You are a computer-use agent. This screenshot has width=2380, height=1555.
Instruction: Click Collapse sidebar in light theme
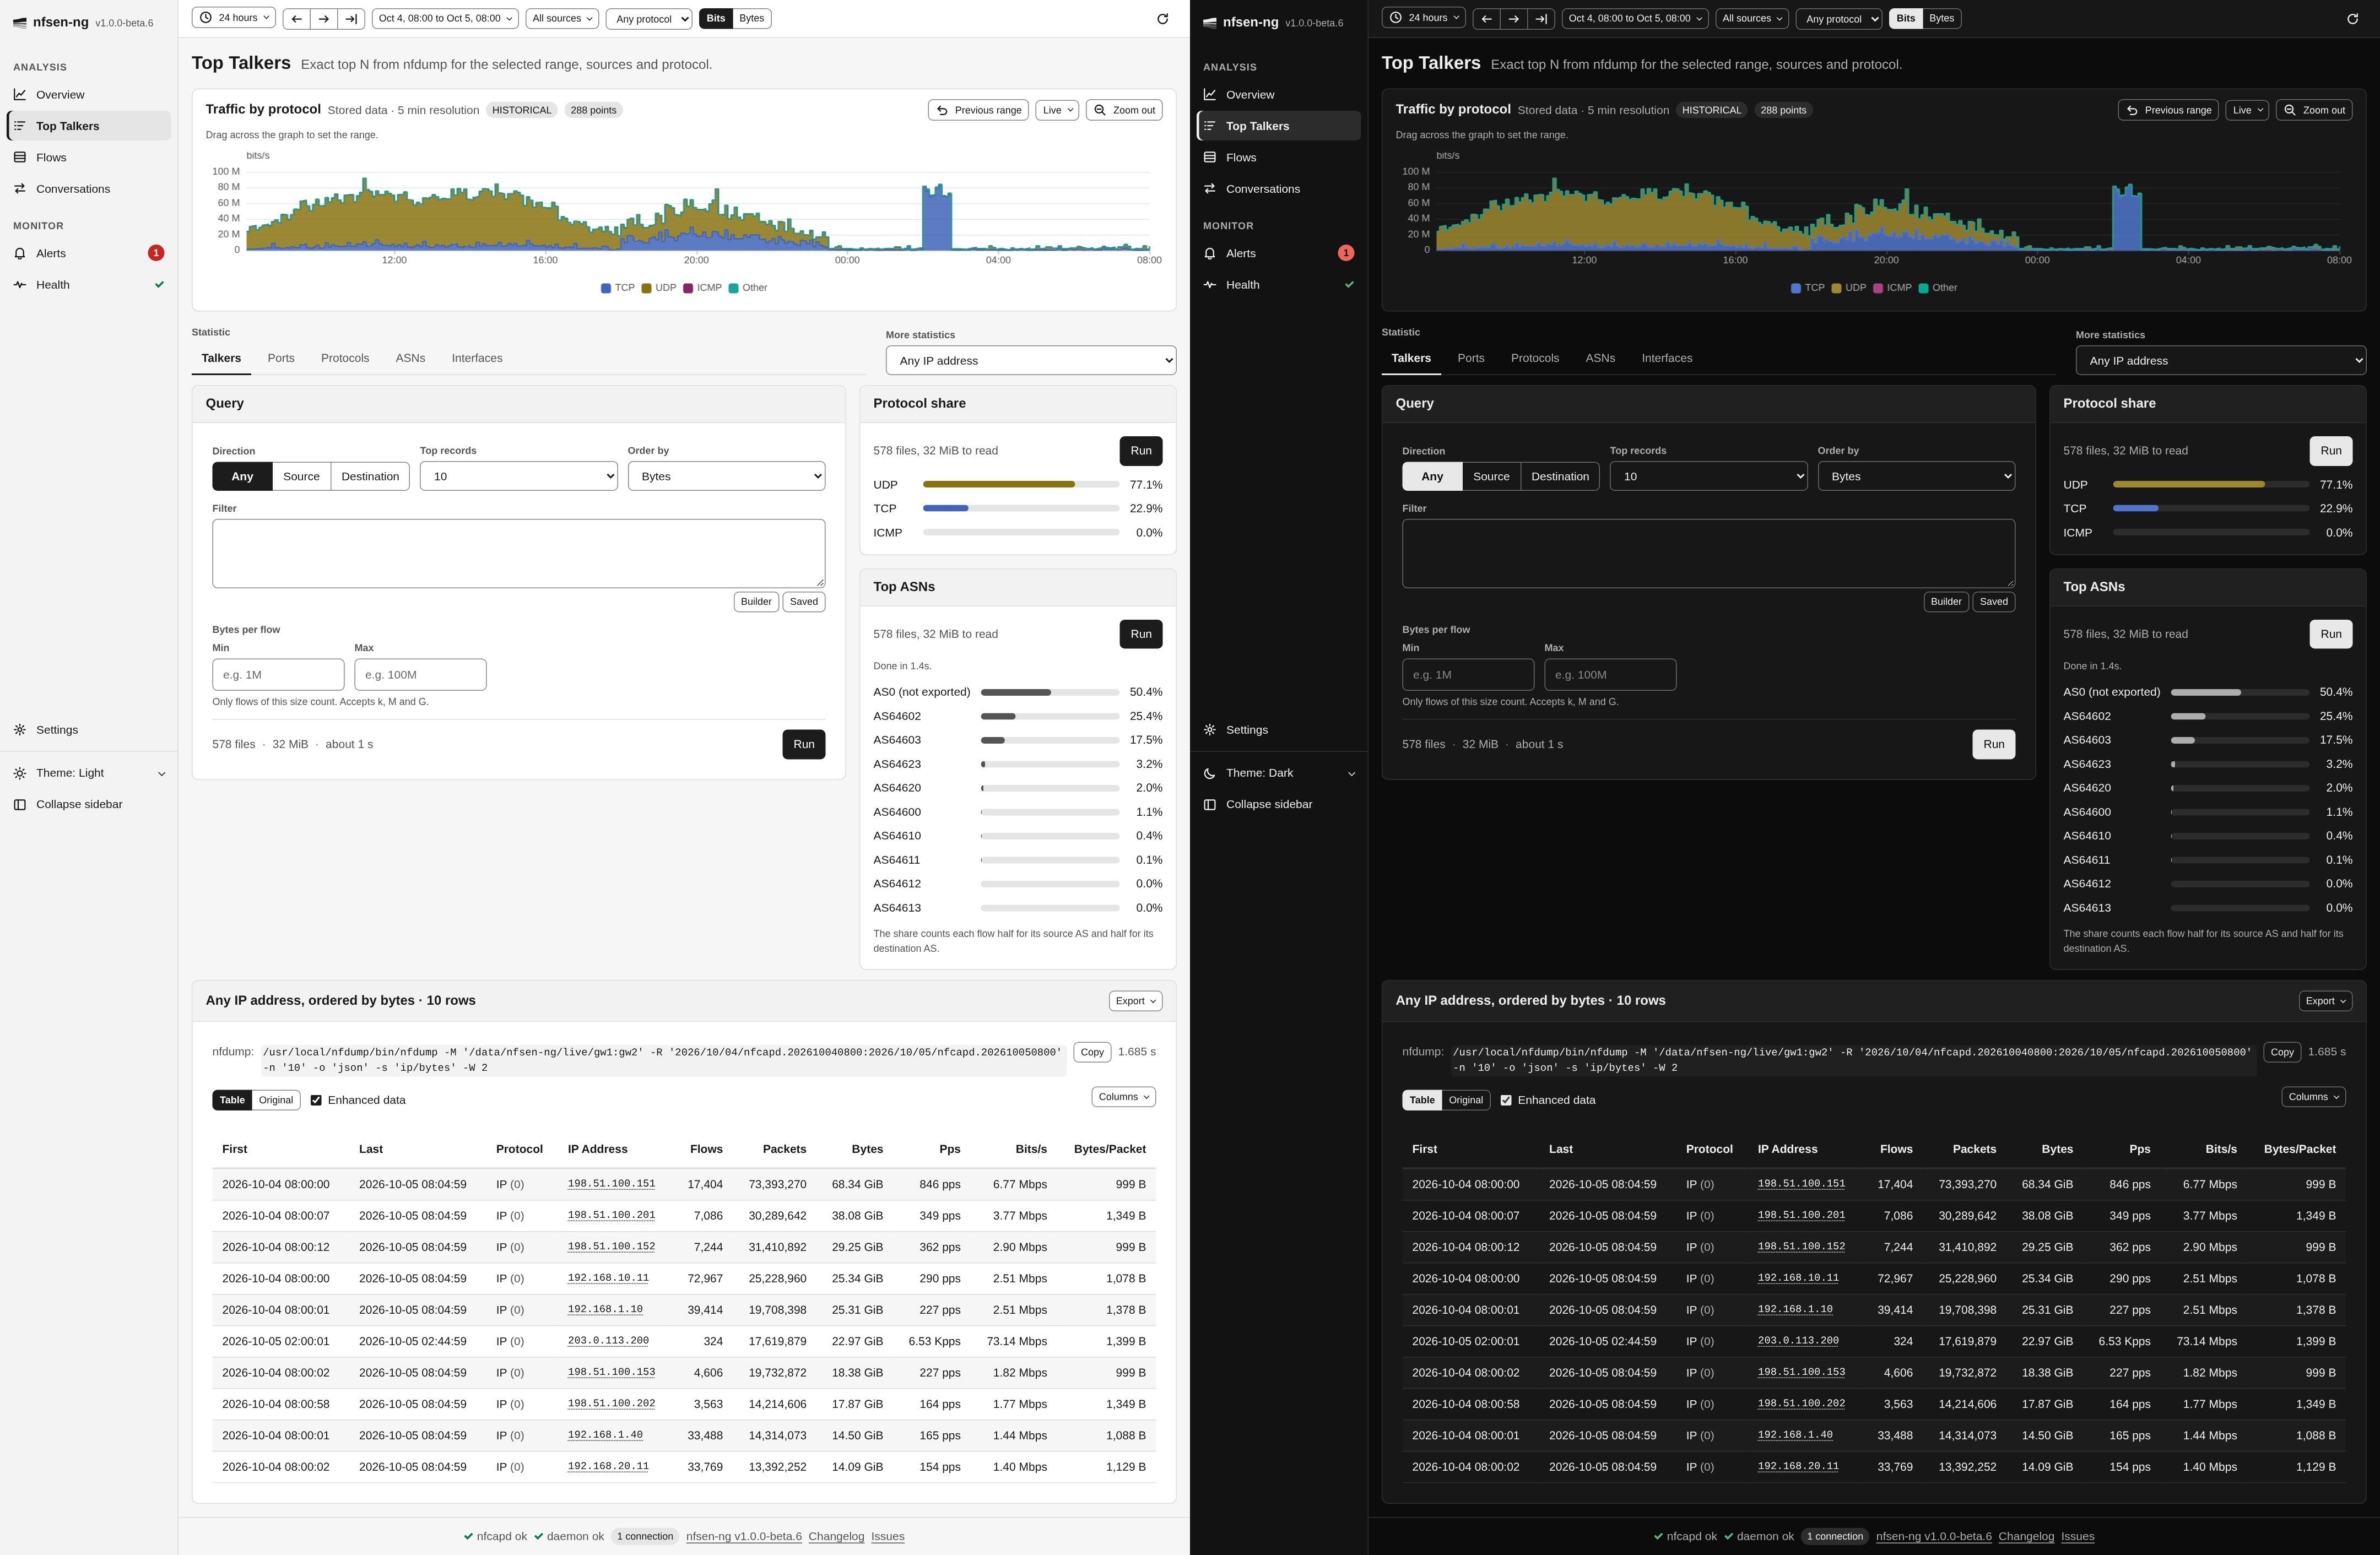click(89, 804)
